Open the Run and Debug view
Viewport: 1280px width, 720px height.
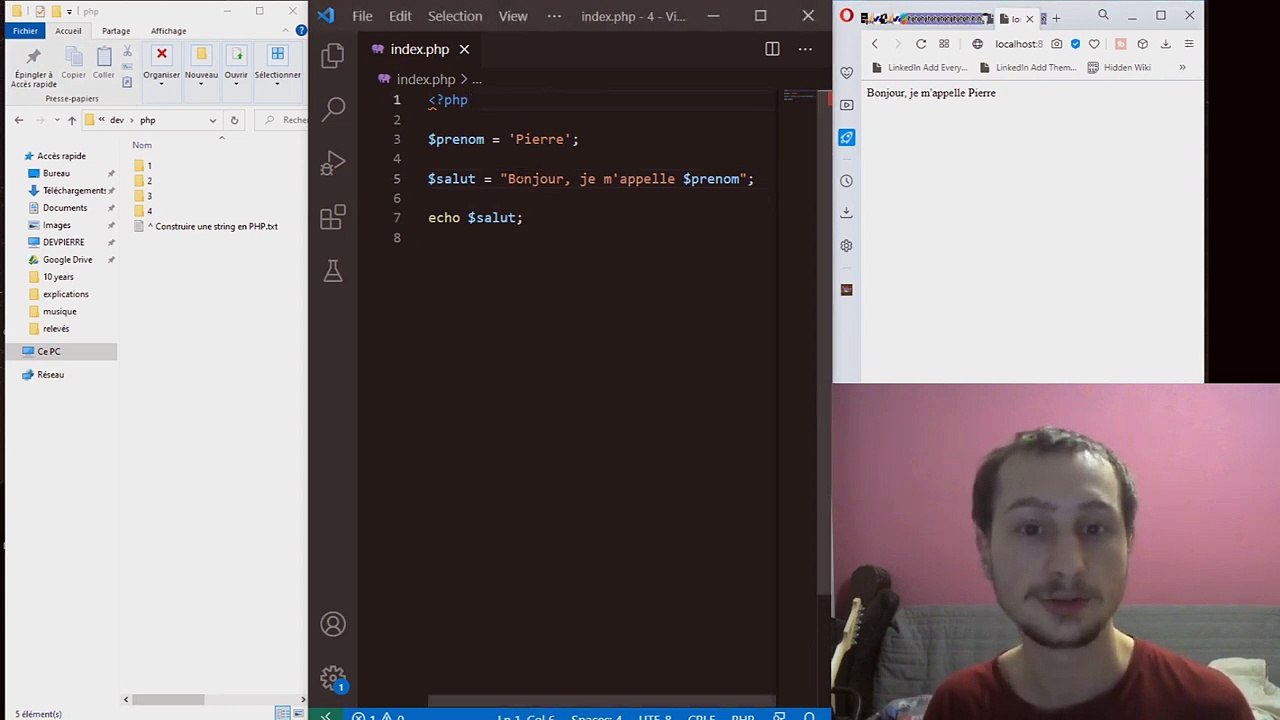click(x=333, y=163)
